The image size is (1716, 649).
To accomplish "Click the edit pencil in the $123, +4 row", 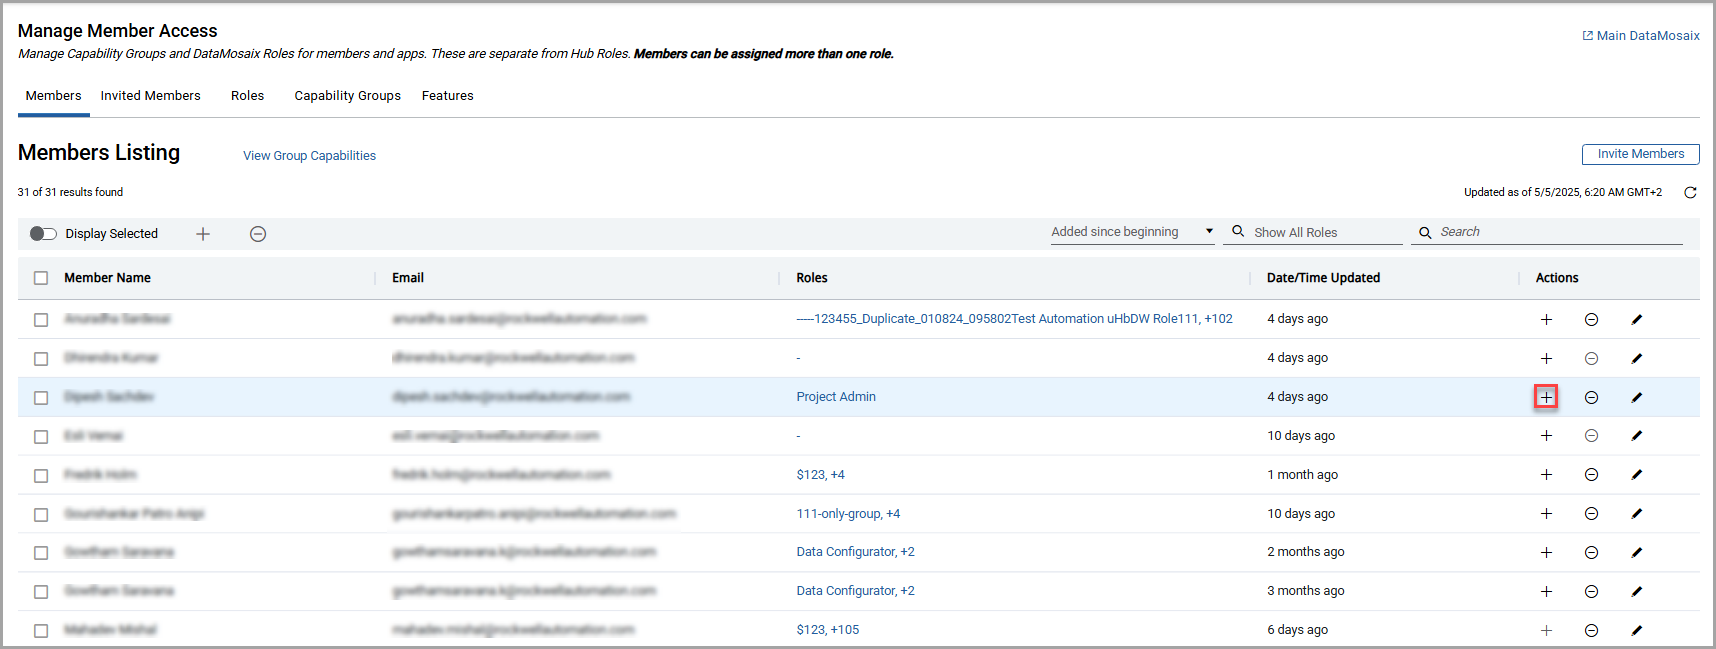I will [x=1637, y=475].
